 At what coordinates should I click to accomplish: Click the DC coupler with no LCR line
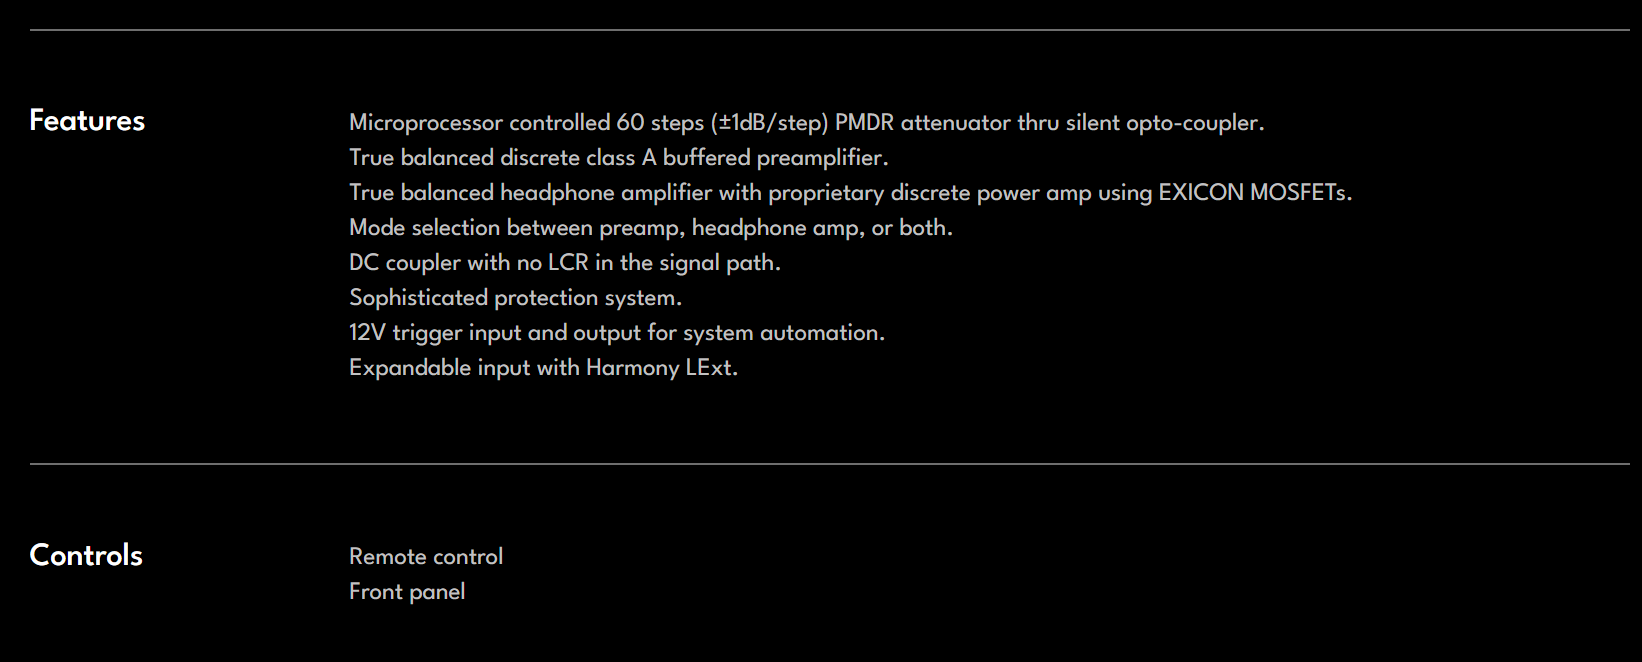(565, 263)
